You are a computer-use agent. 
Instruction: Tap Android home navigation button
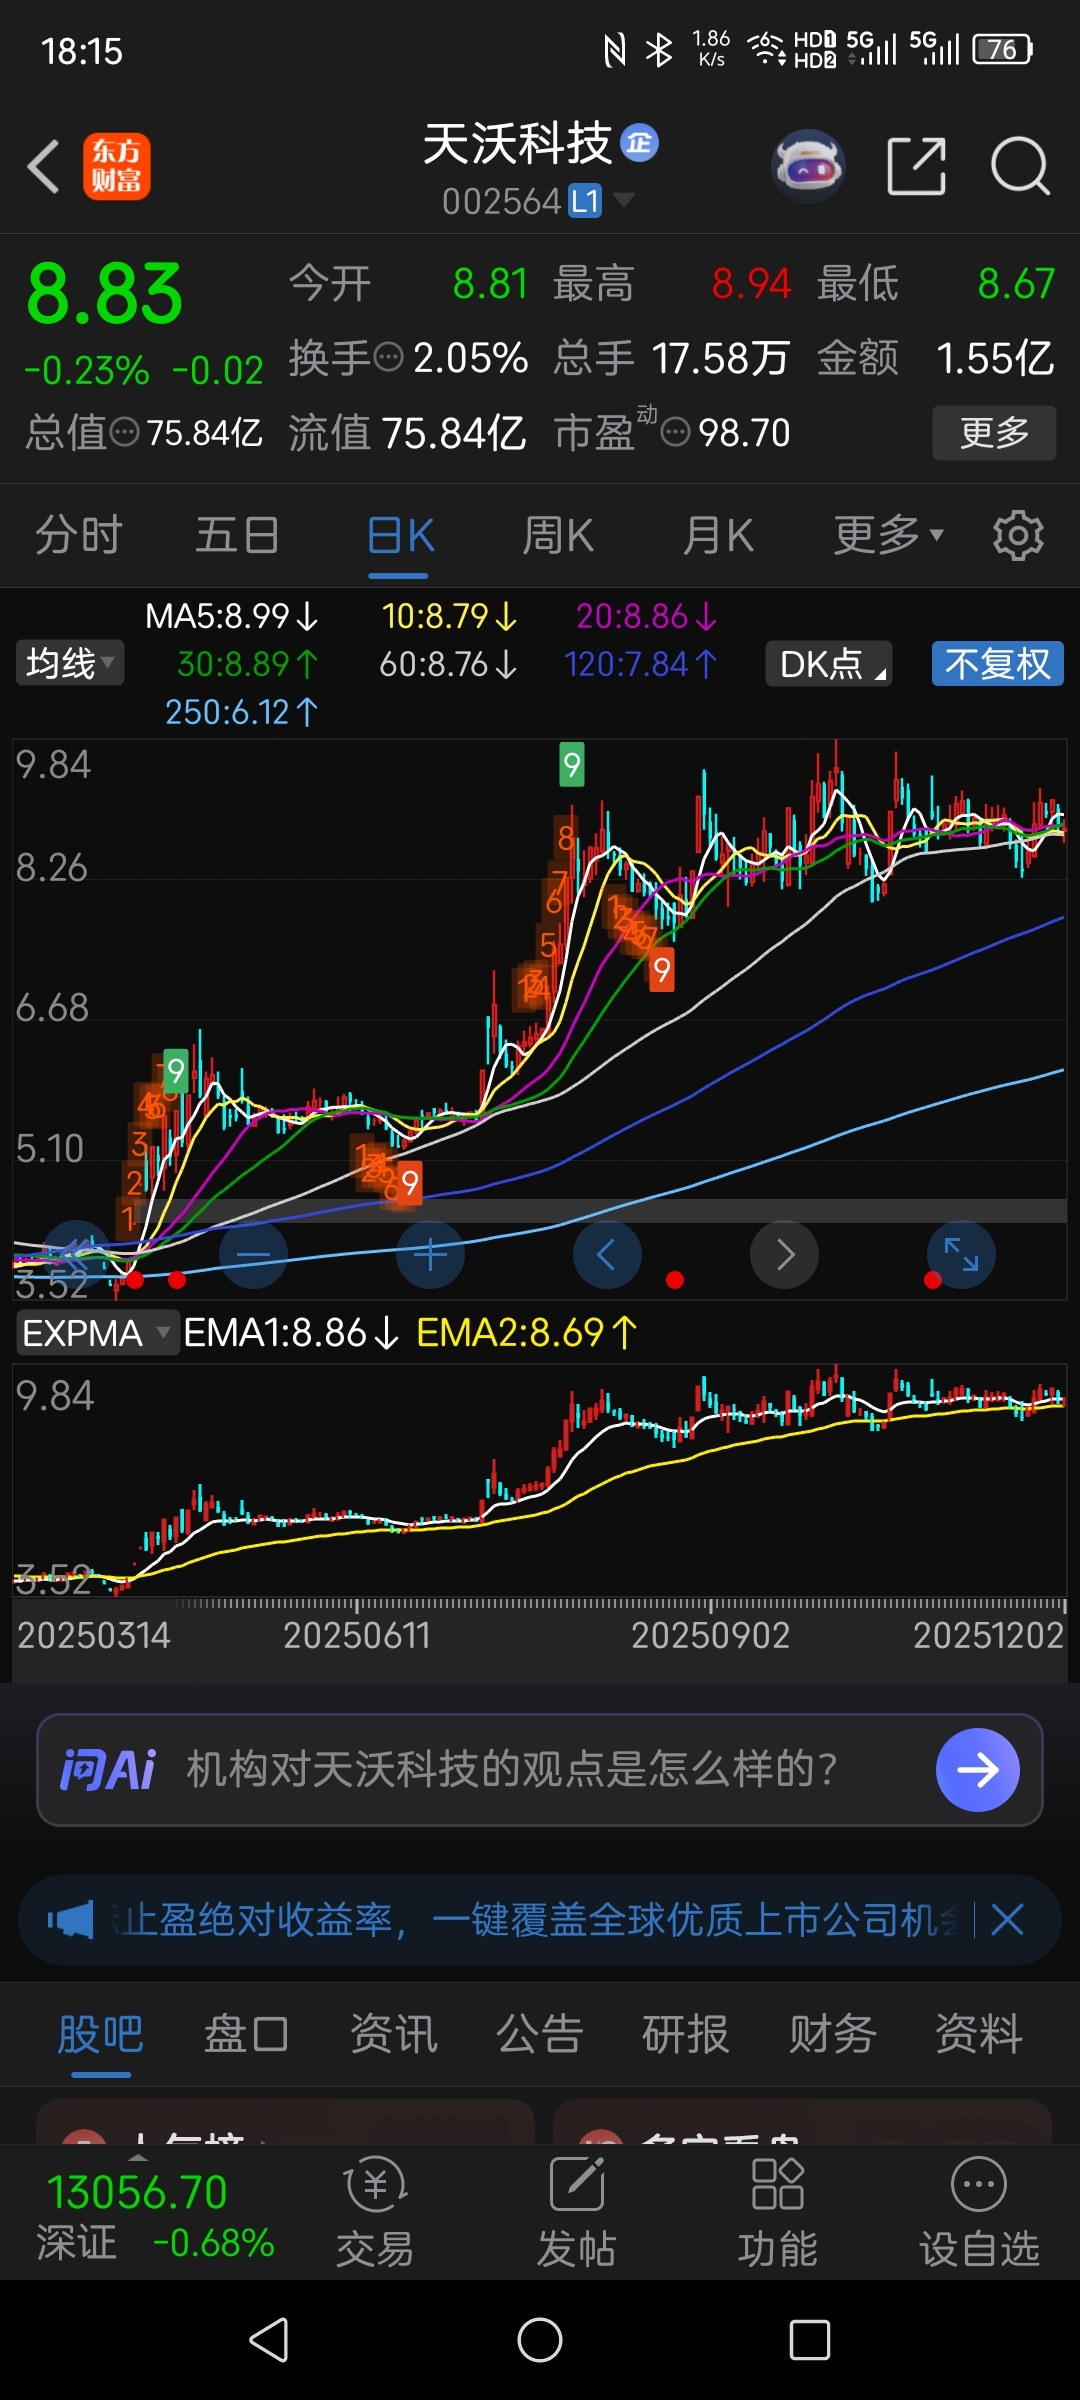(x=540, y=2340)
